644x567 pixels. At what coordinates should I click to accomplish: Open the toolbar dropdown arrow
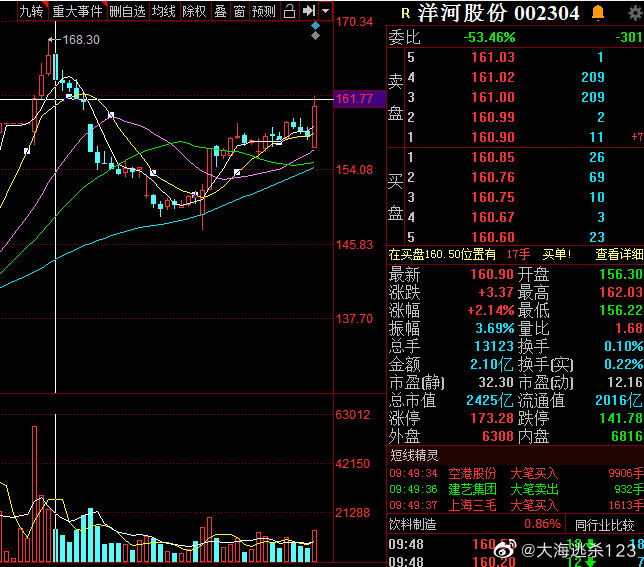tap(326, 11)
